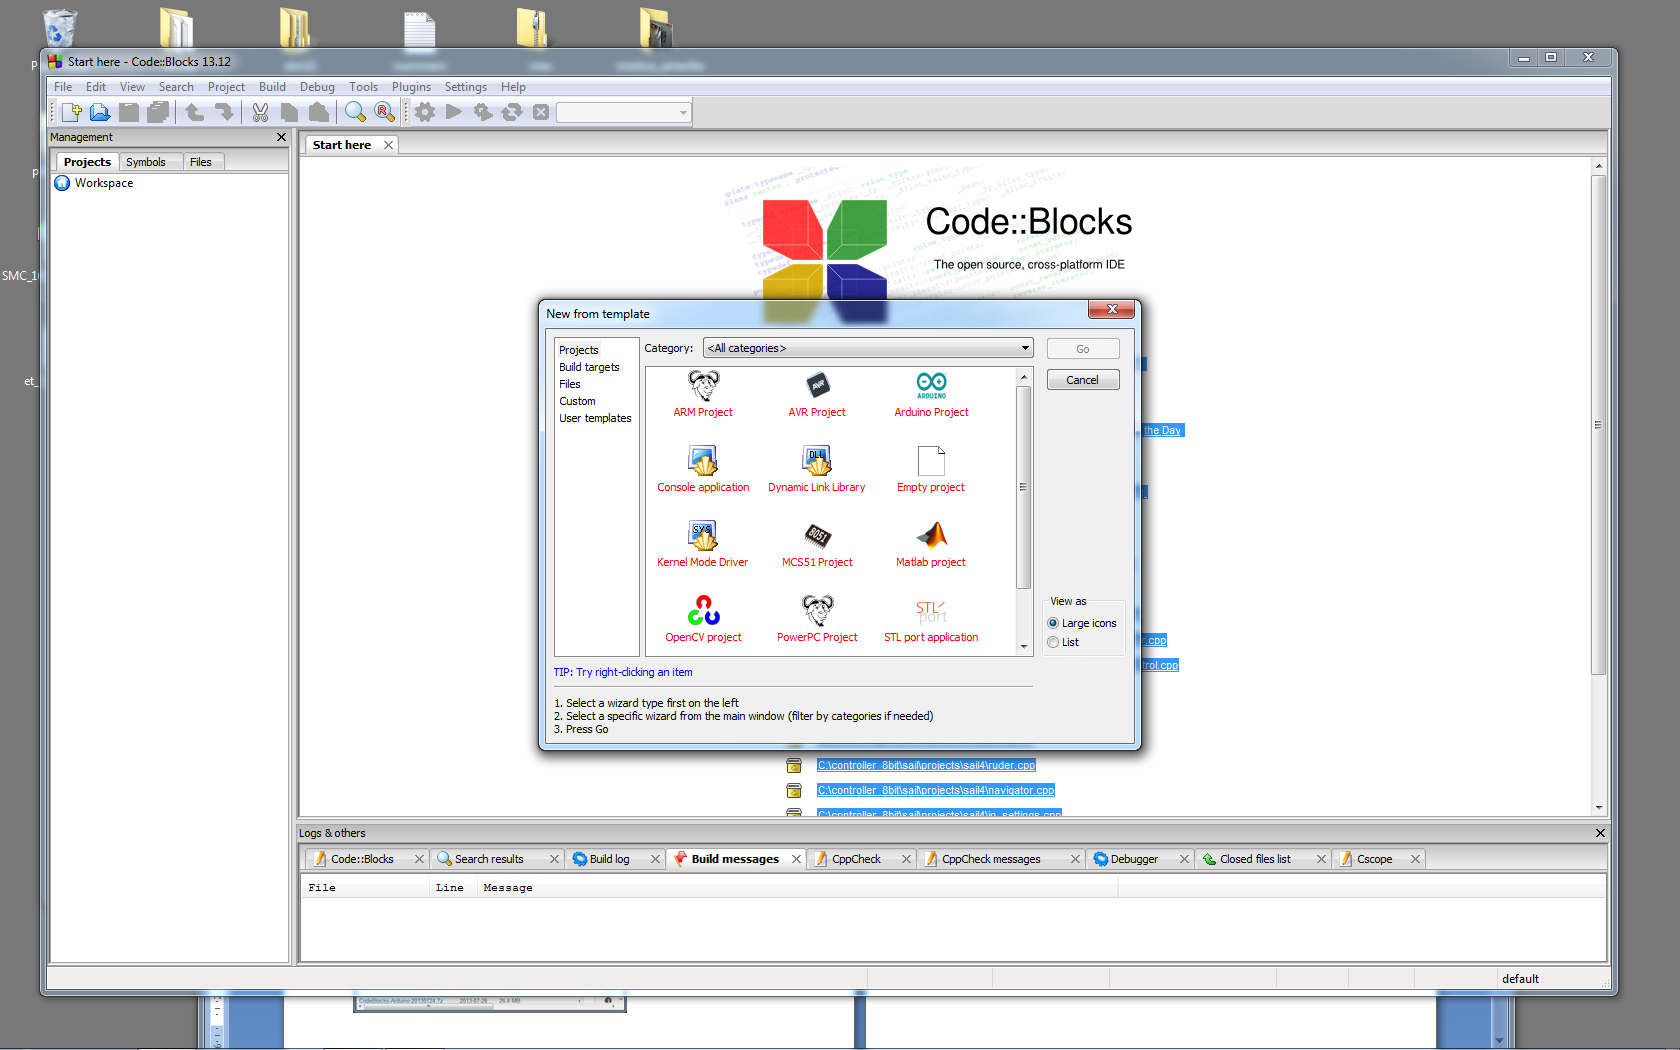Click the Paste toolbar icon

pos(319,112)
